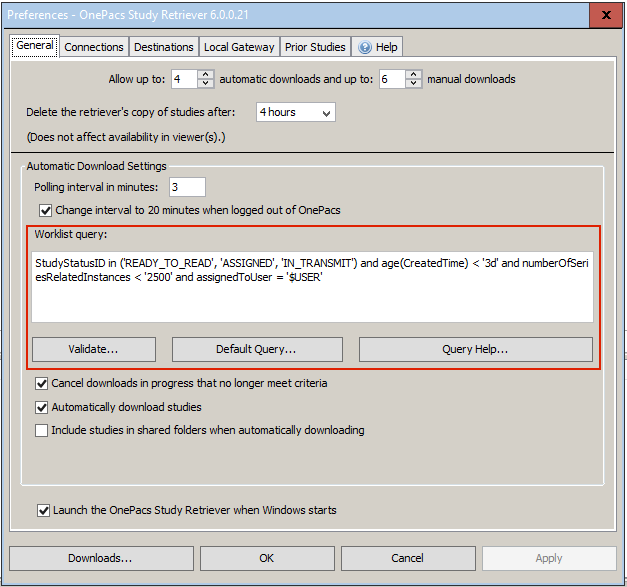Click the automatic downloads value field
The image size is (627, 587).
pyautogui.click(x=184, y=79)
